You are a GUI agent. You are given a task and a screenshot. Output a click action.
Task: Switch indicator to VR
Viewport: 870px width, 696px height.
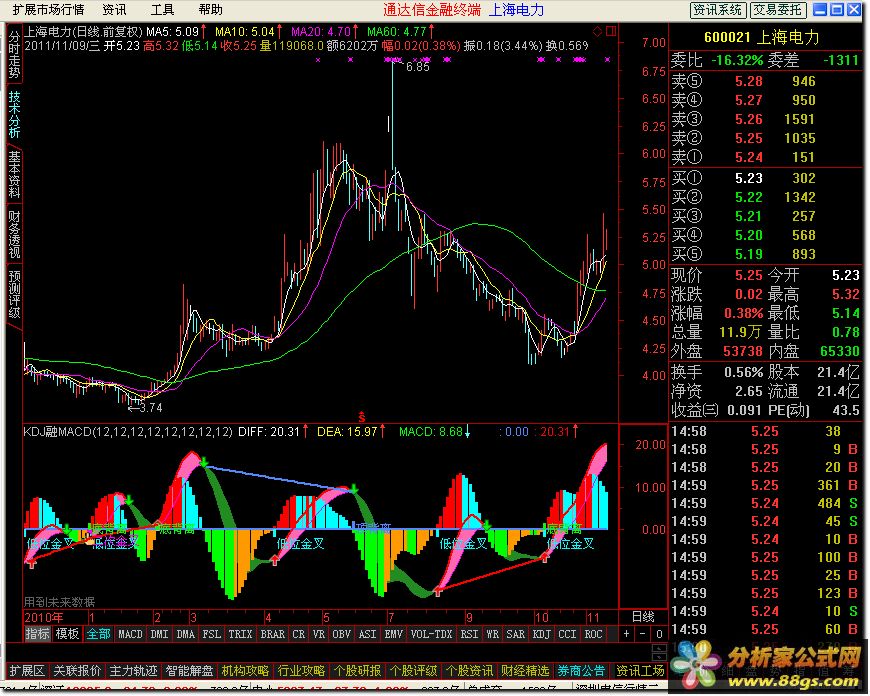pos(318,634)
